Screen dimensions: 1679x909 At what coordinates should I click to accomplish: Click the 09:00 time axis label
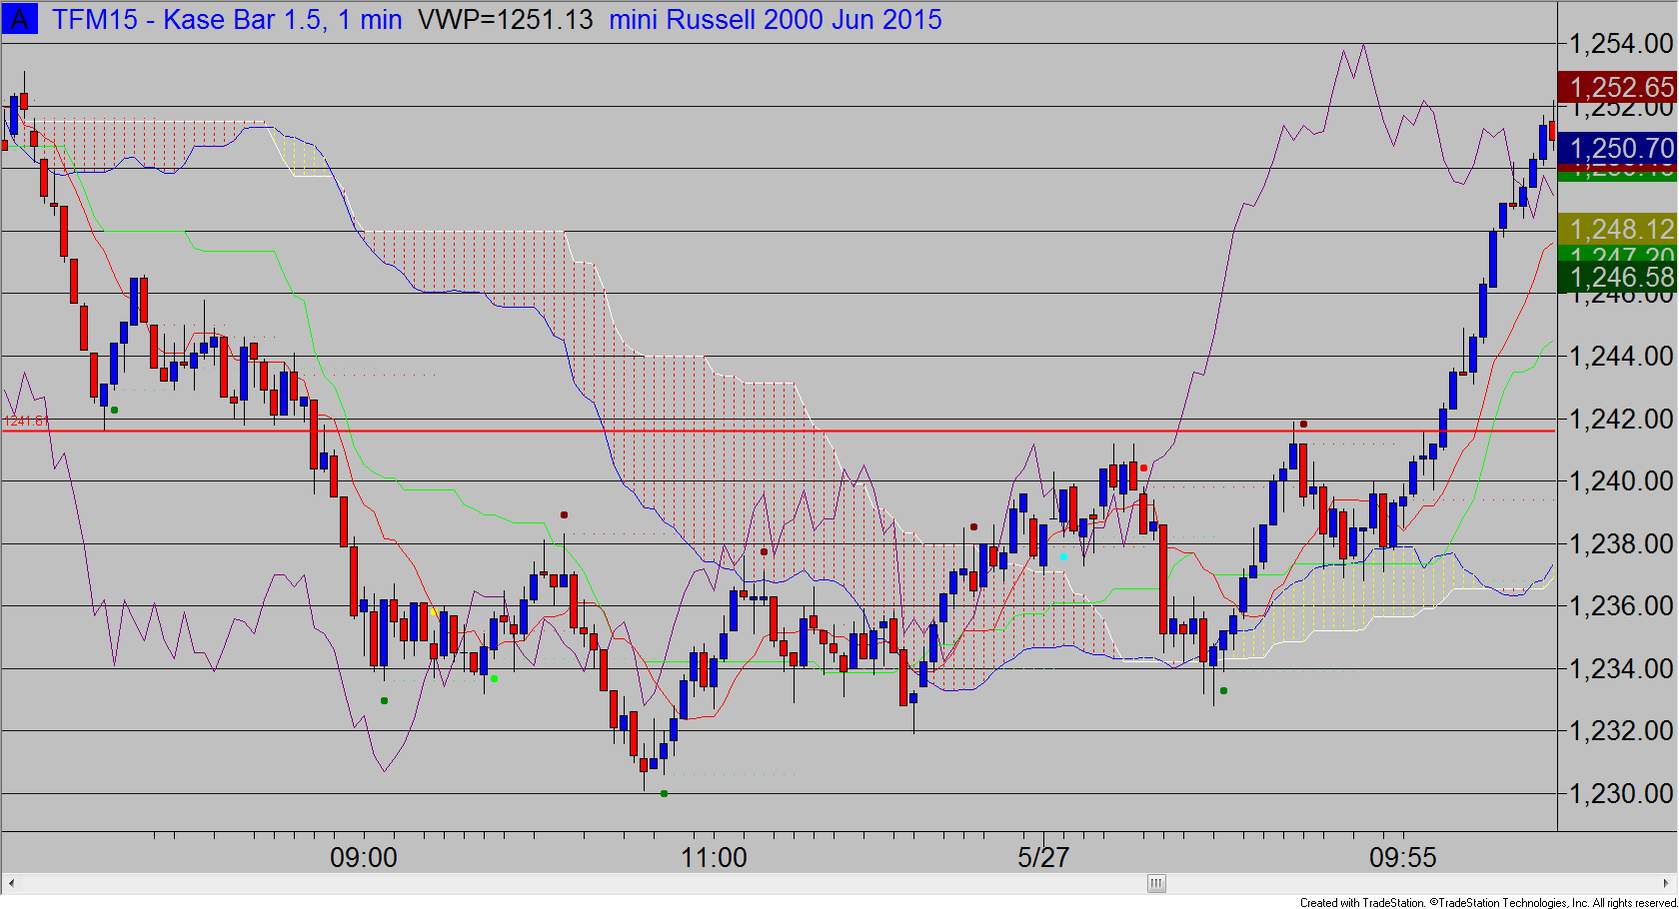[364, 858]
